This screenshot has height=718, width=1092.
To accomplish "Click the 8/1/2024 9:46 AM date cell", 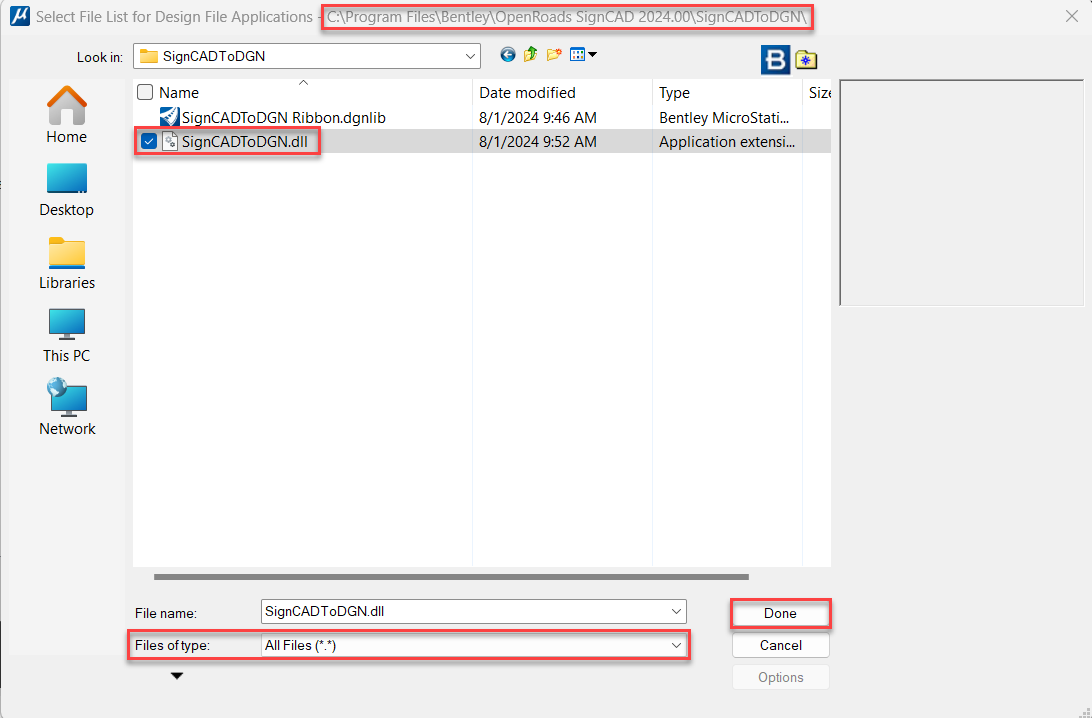I will click(x=538, y=117).
